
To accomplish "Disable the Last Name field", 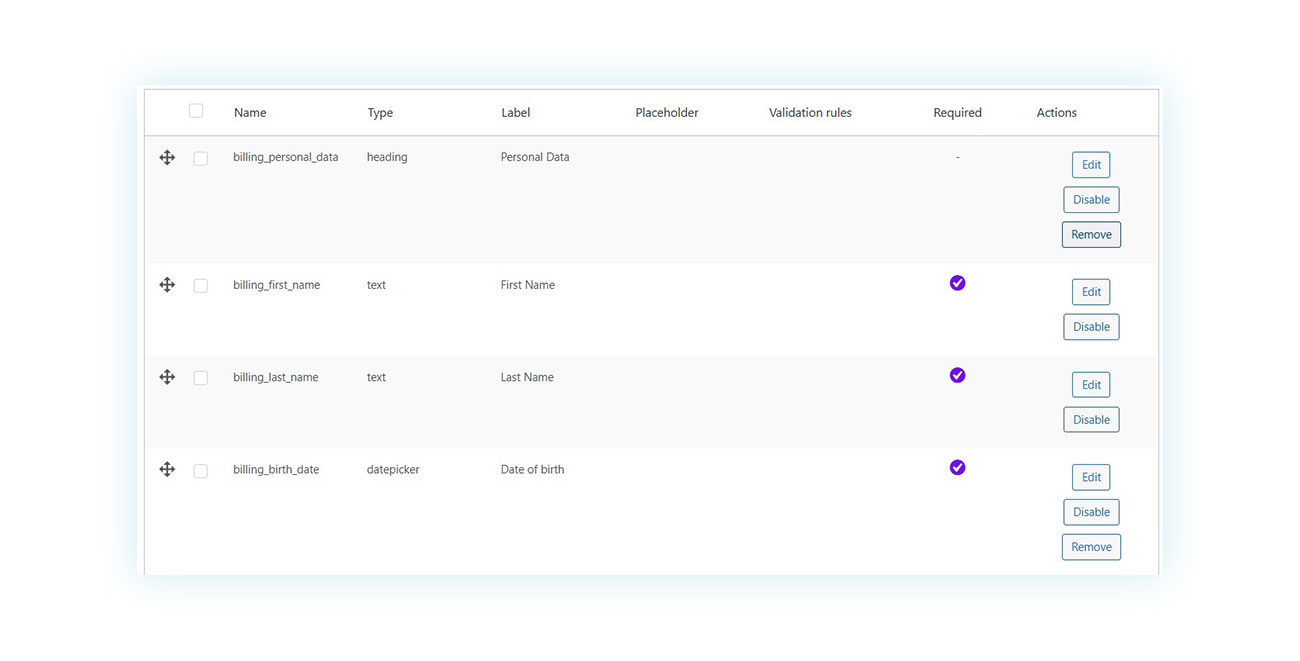I will tap(1091, 420).
